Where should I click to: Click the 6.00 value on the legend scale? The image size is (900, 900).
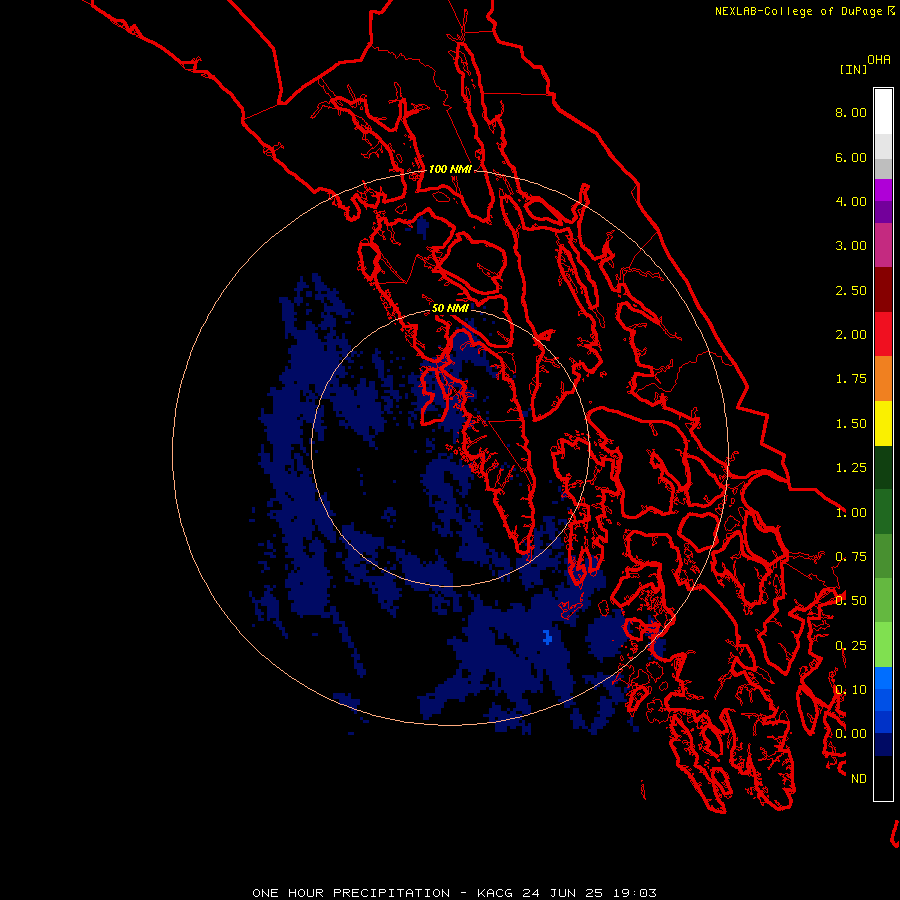click(851, 157)
